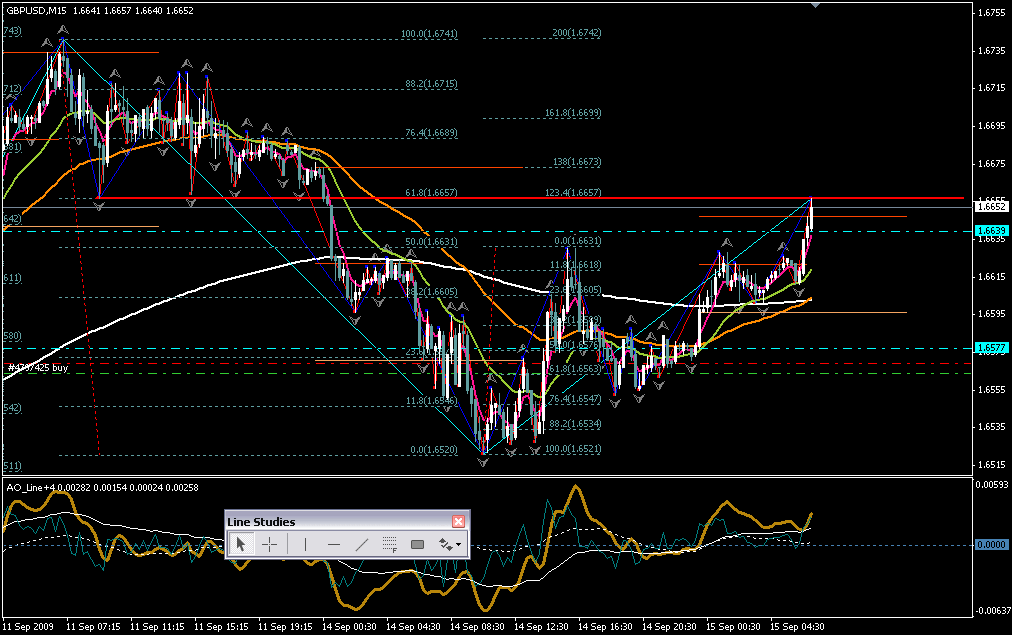The height and width of the screenshot is (635, 1012).
Task: Activate the crosshair tool
Action: (x=269, y=544)
